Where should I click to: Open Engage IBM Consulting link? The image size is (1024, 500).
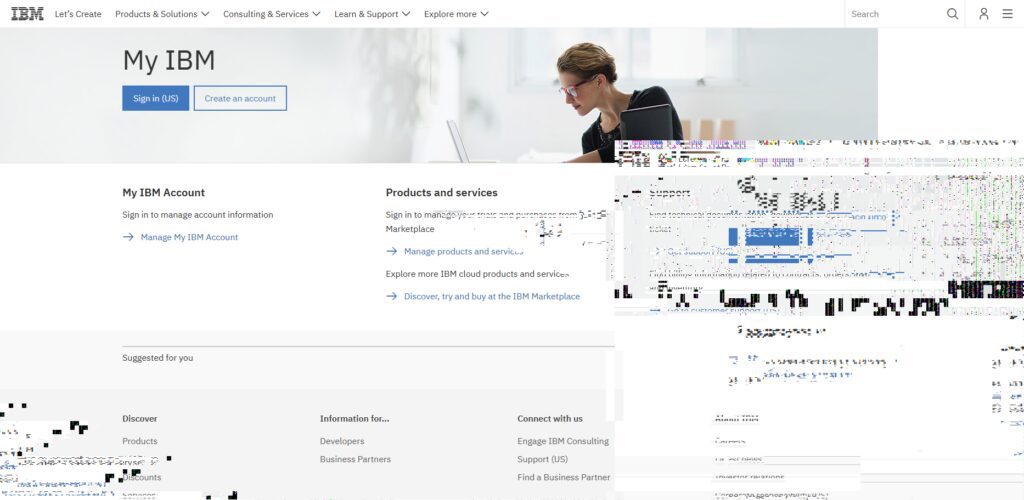click(563, 441)
